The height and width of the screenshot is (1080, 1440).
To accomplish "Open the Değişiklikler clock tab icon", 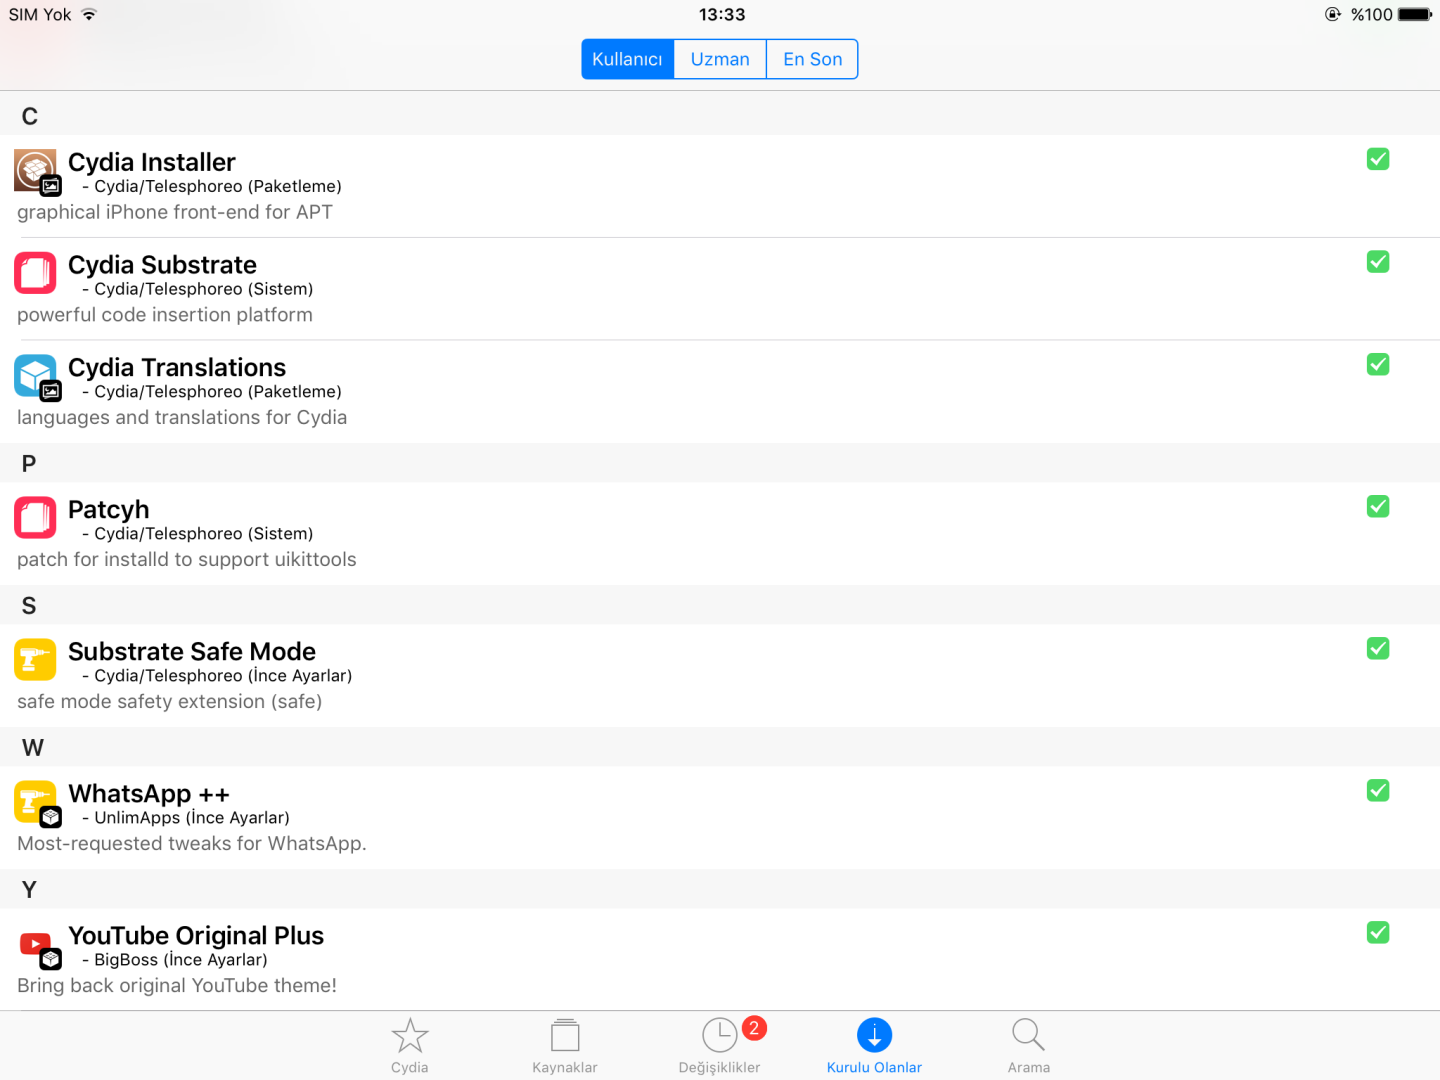I will pos(720,1035).
